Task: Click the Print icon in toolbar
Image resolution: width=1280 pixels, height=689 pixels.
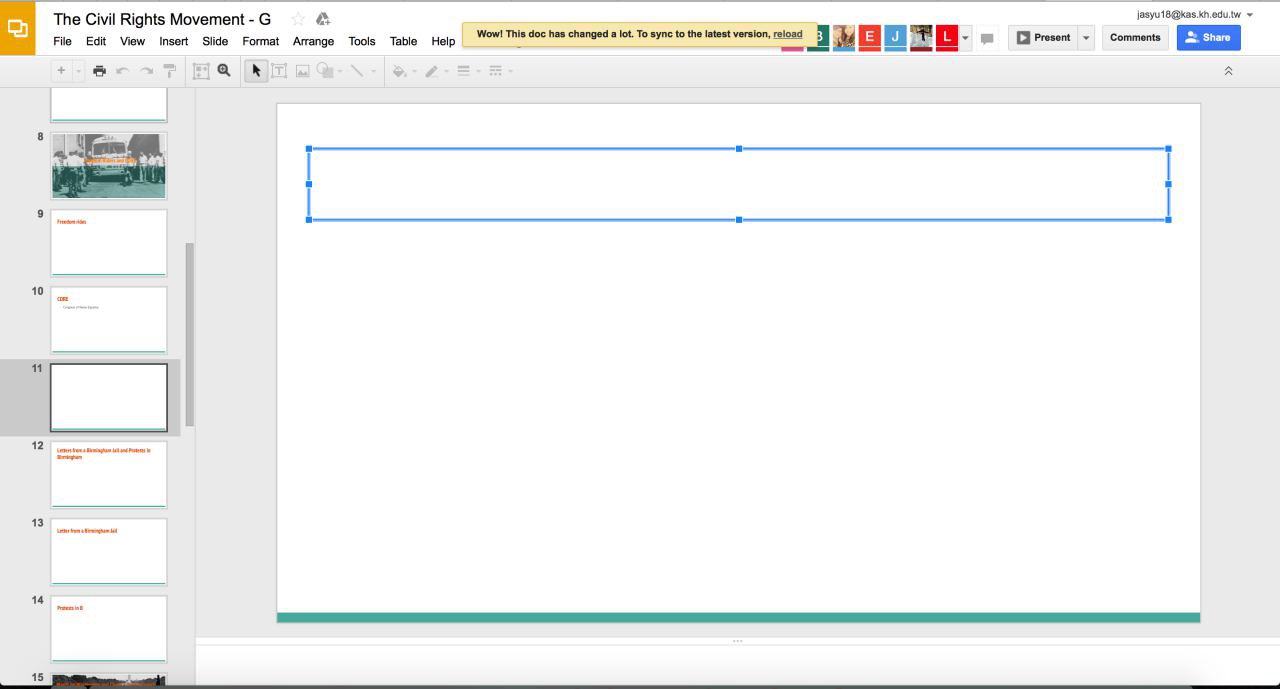Action: click(99, 71)
